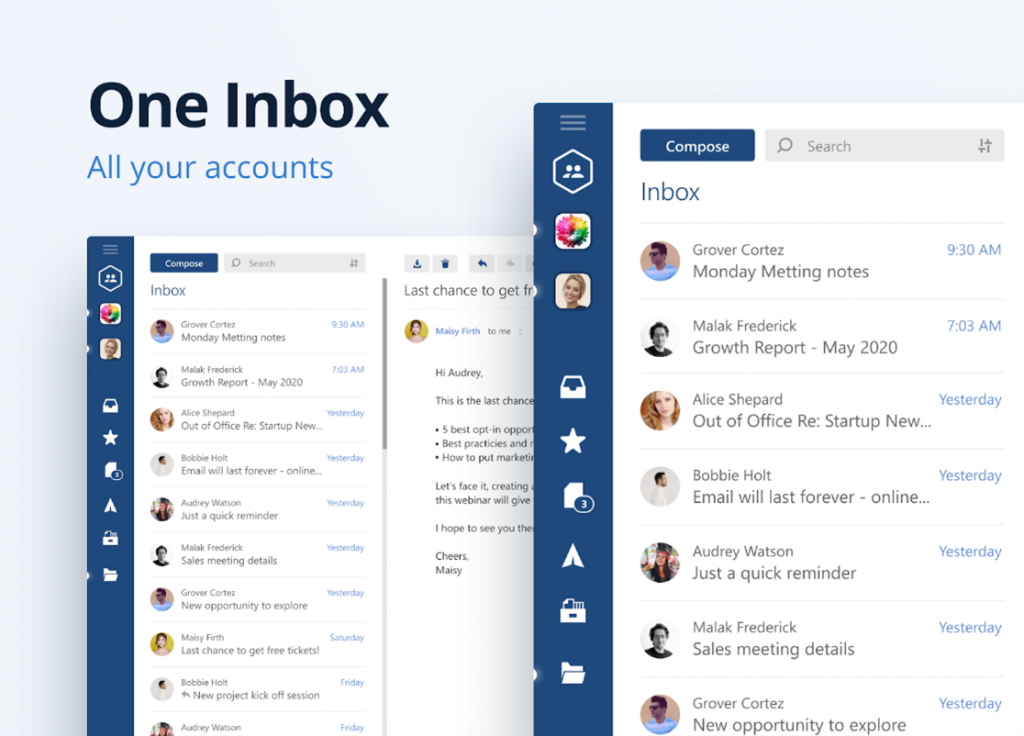Open hamburger menu in the larger right sidebar
The width and height of the screenshot is (1024, 736).
pyautogui.click(x=573, y=123)
